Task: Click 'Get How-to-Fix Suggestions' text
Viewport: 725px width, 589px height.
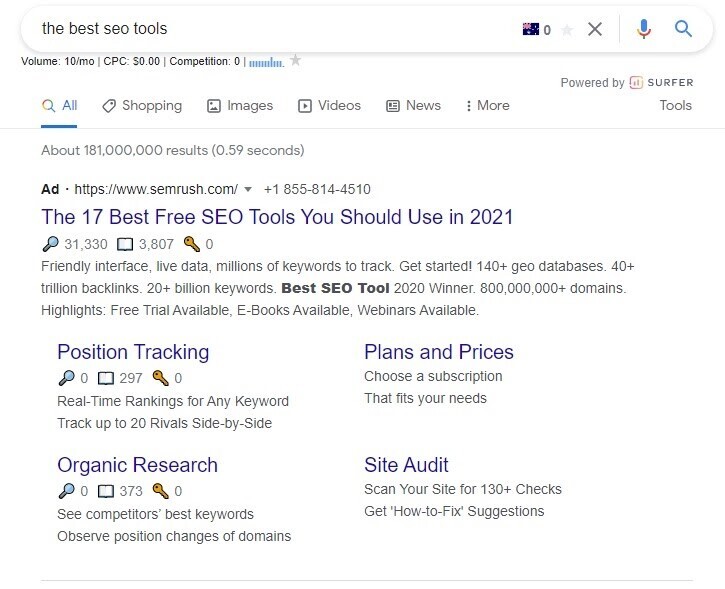Action: pos(454,511)
